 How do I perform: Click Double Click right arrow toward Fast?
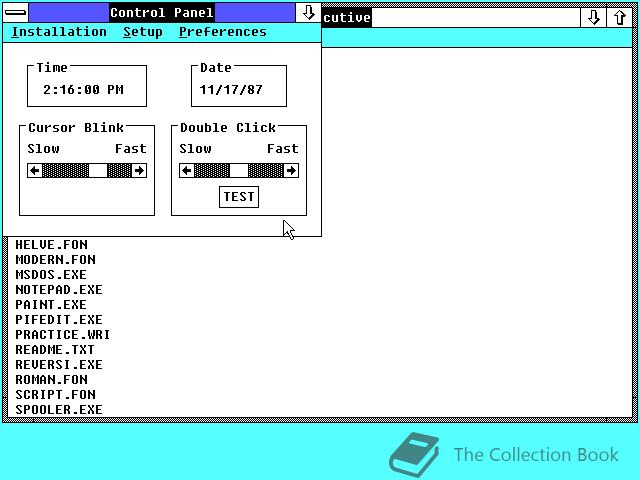[x=291, y=170]
